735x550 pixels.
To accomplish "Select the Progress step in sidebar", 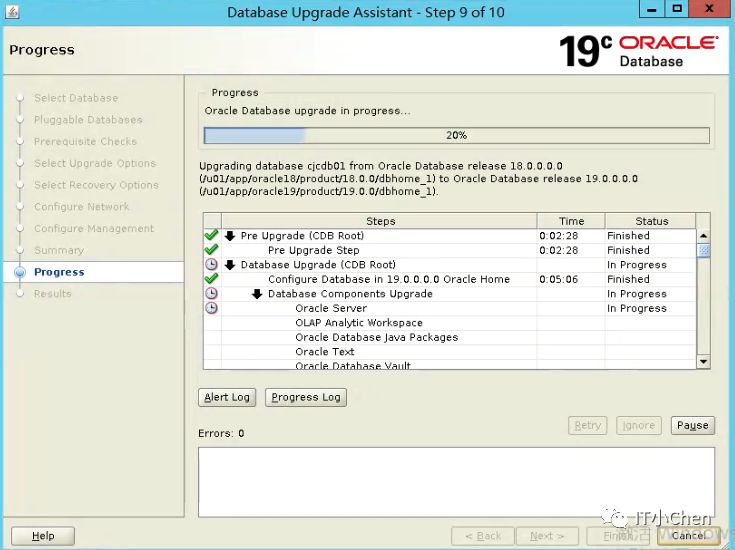I will 59,272.
